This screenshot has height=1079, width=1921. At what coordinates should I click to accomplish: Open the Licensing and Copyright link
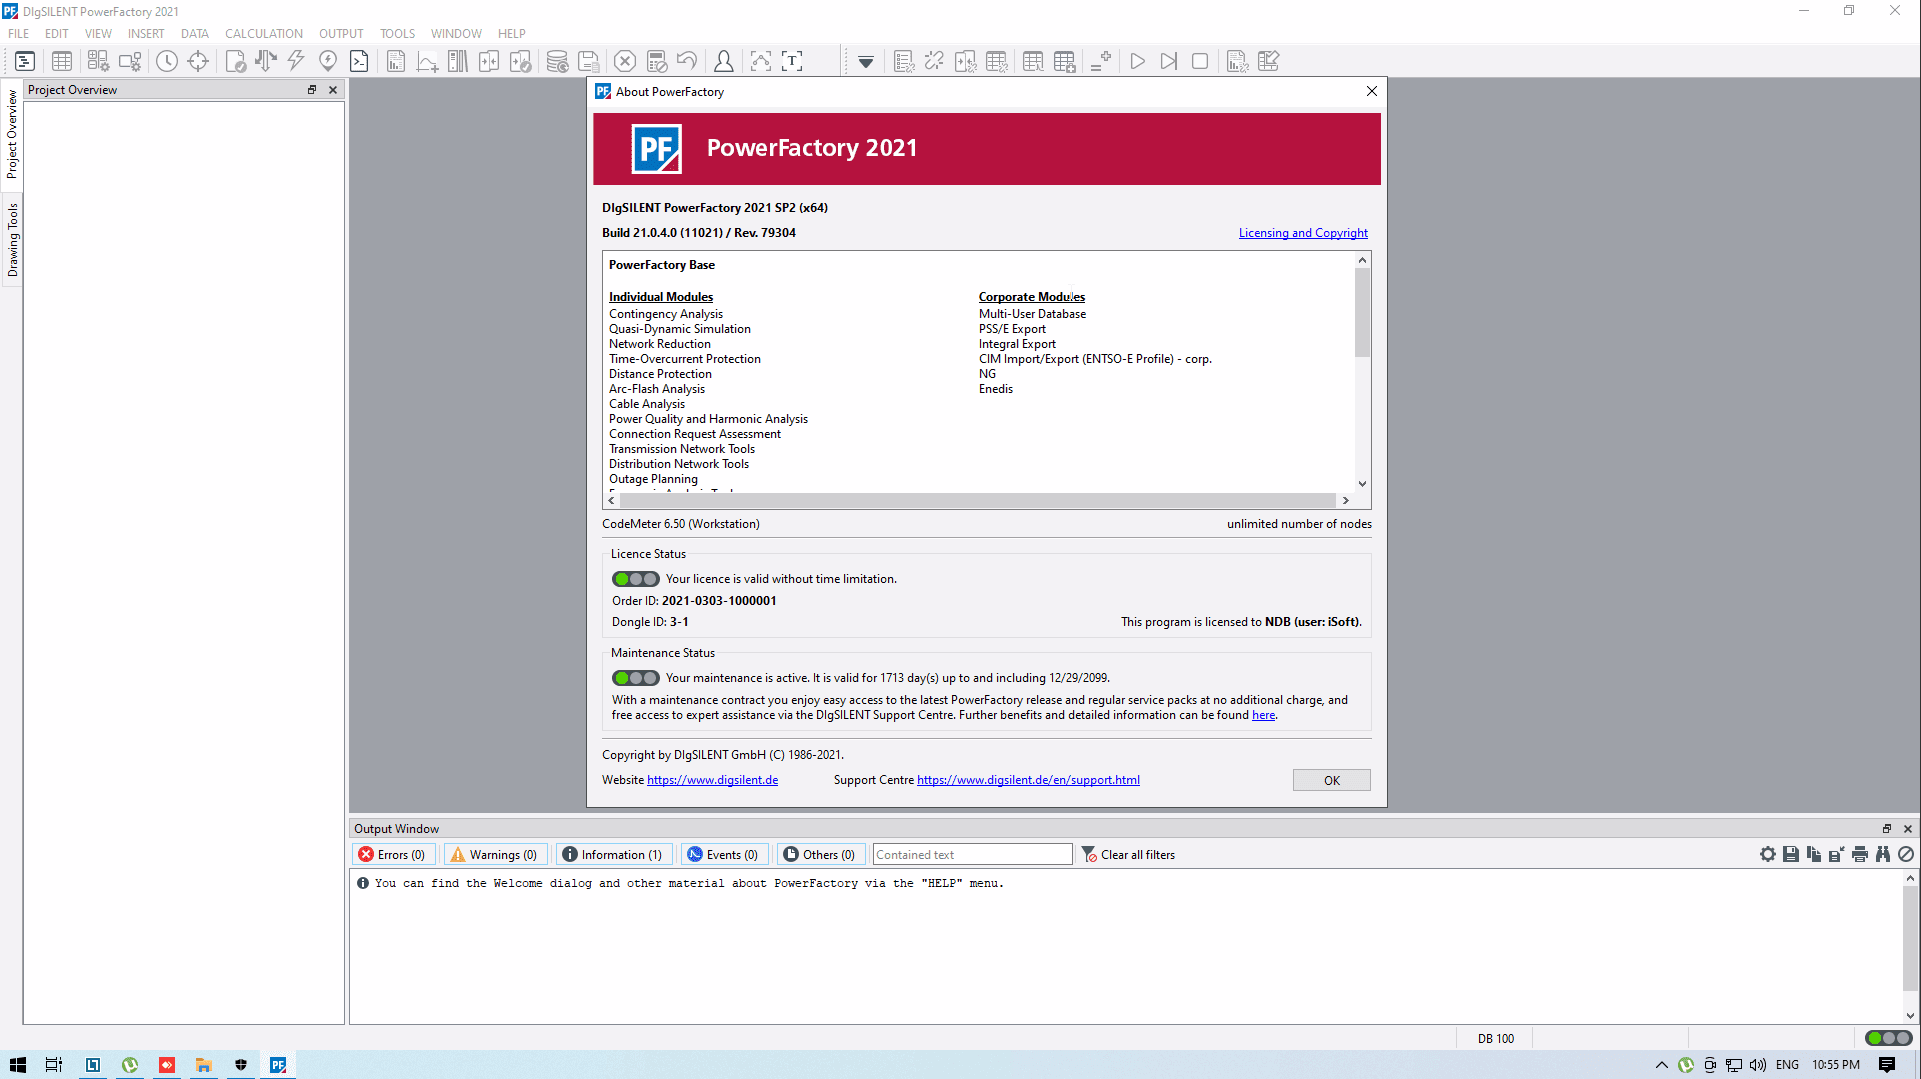[1303, 233]
